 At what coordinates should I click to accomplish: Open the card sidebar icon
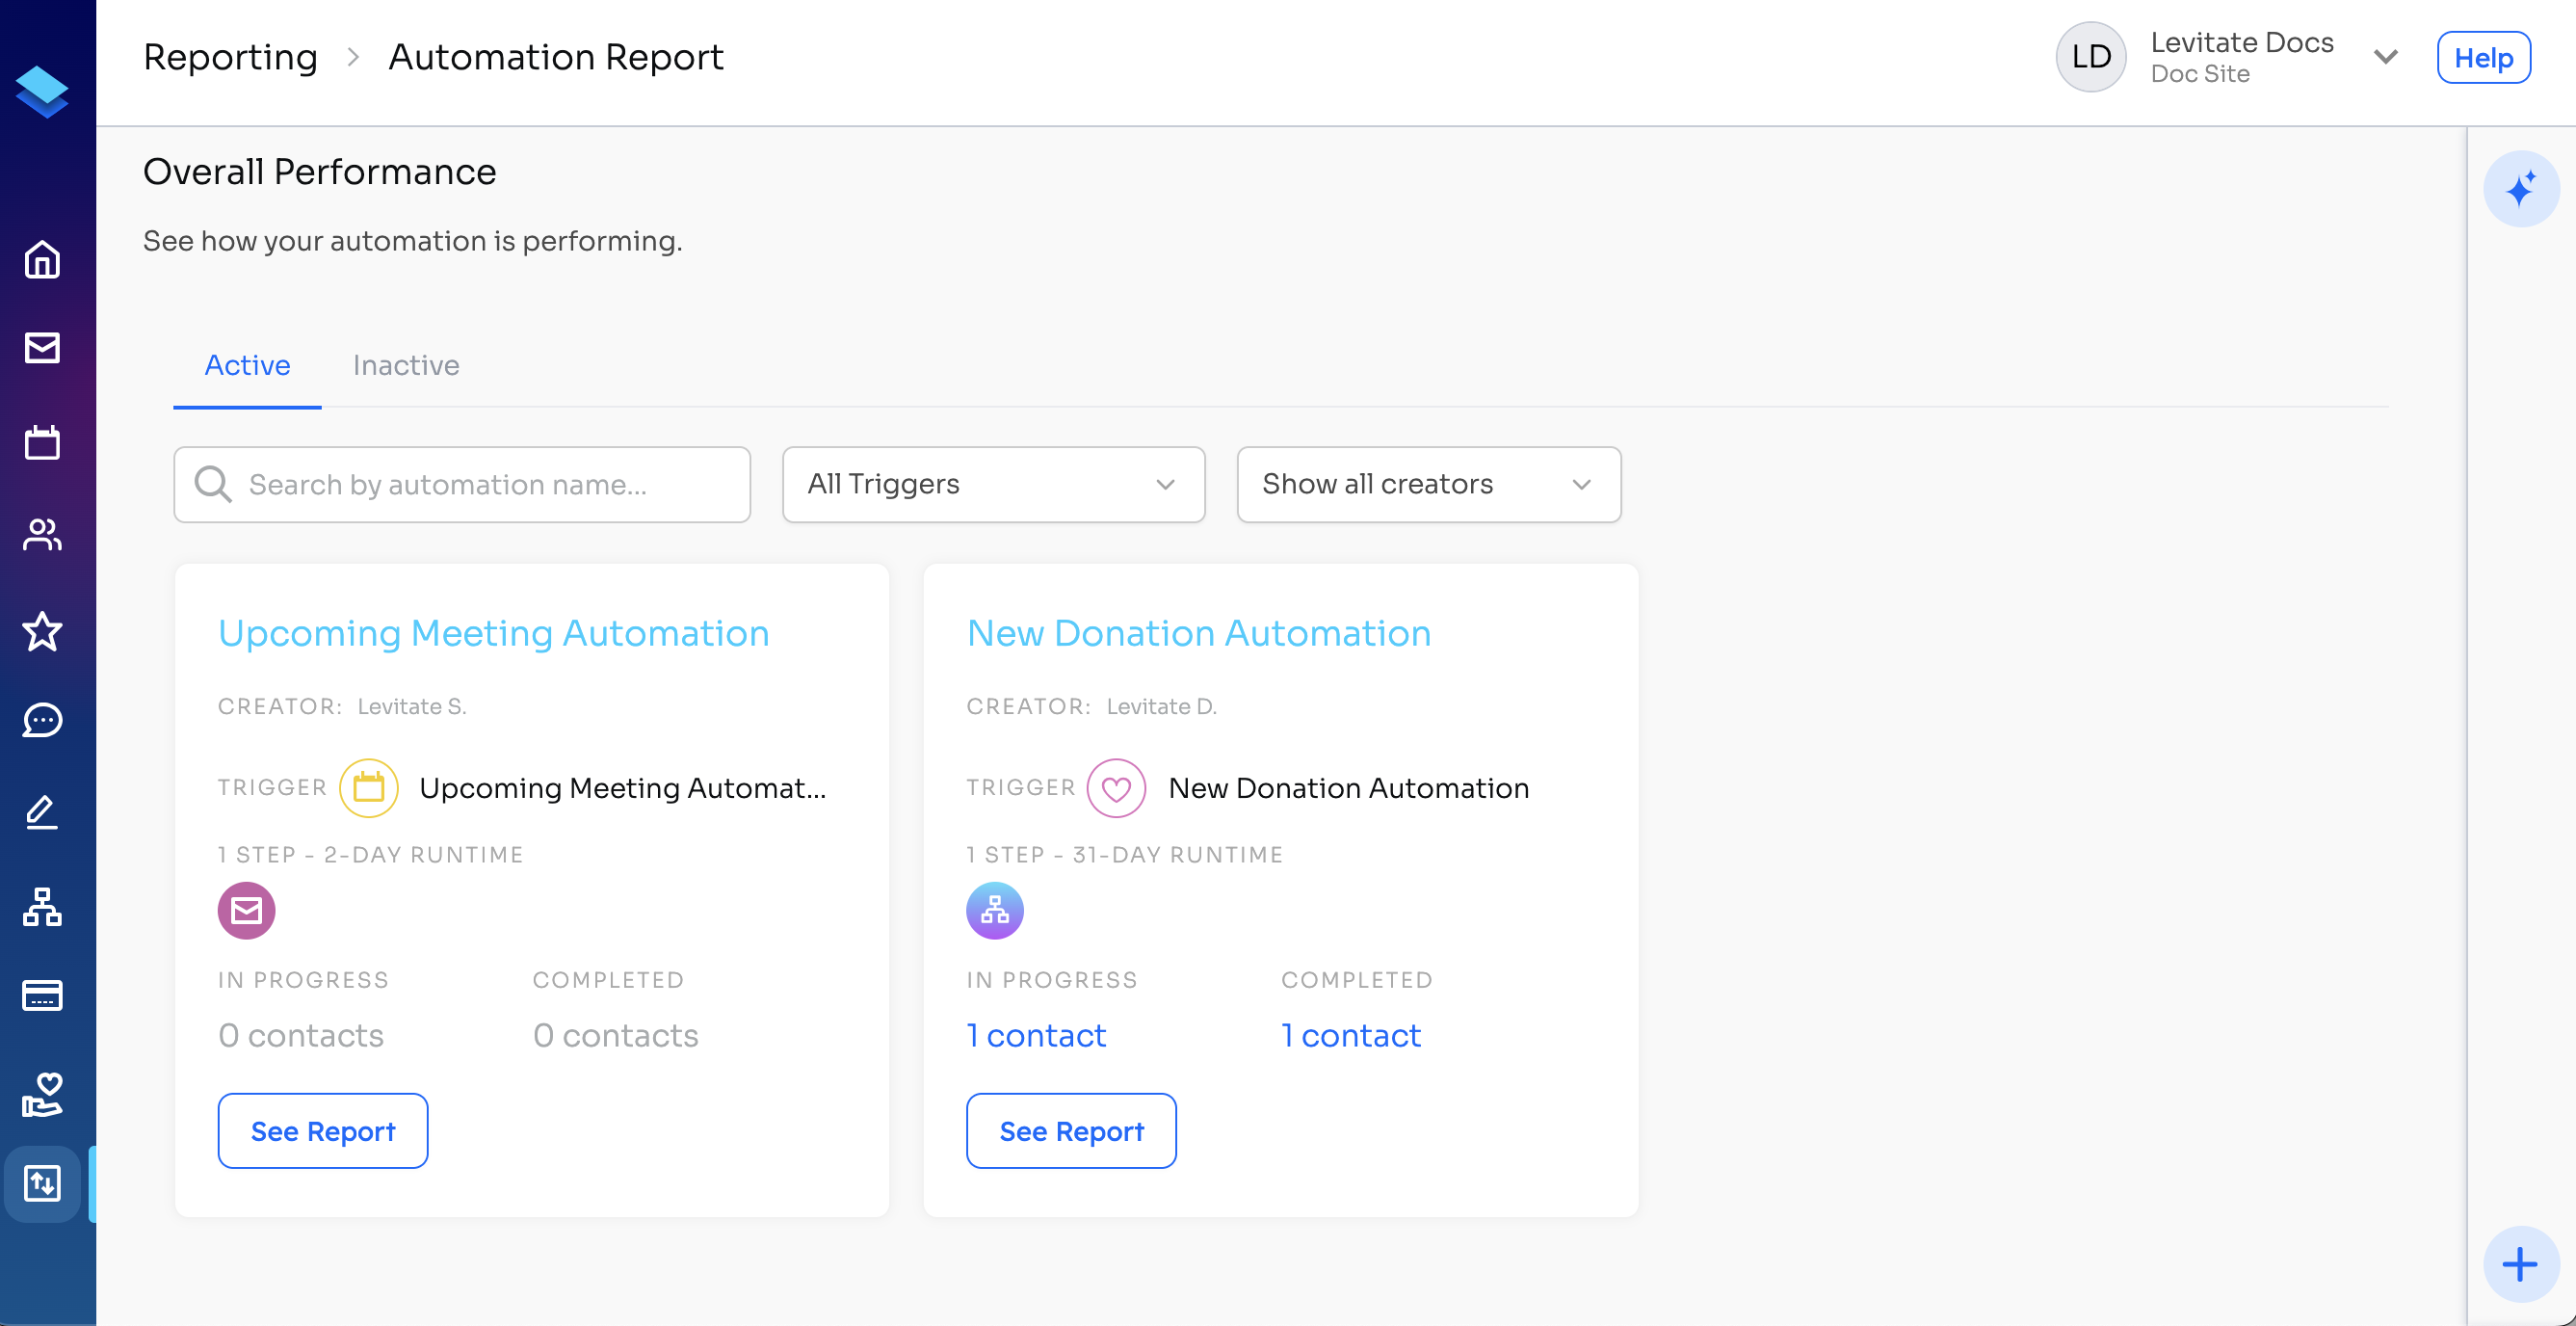click(x=42, y=995)
